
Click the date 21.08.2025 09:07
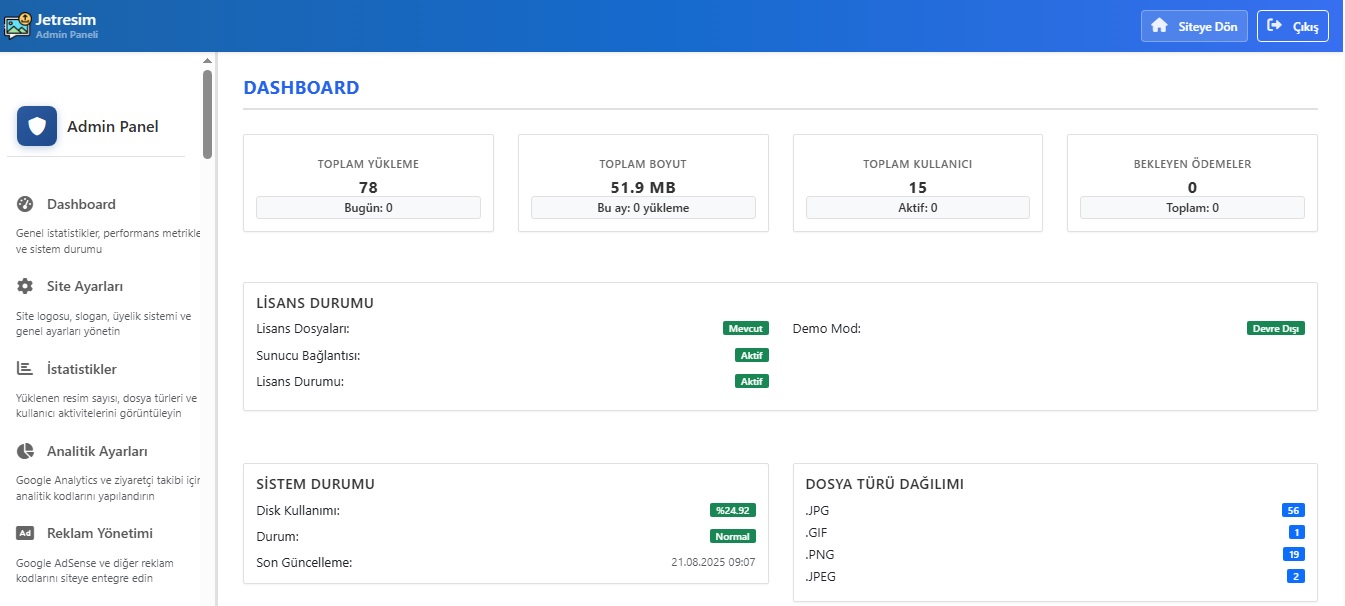713,562
